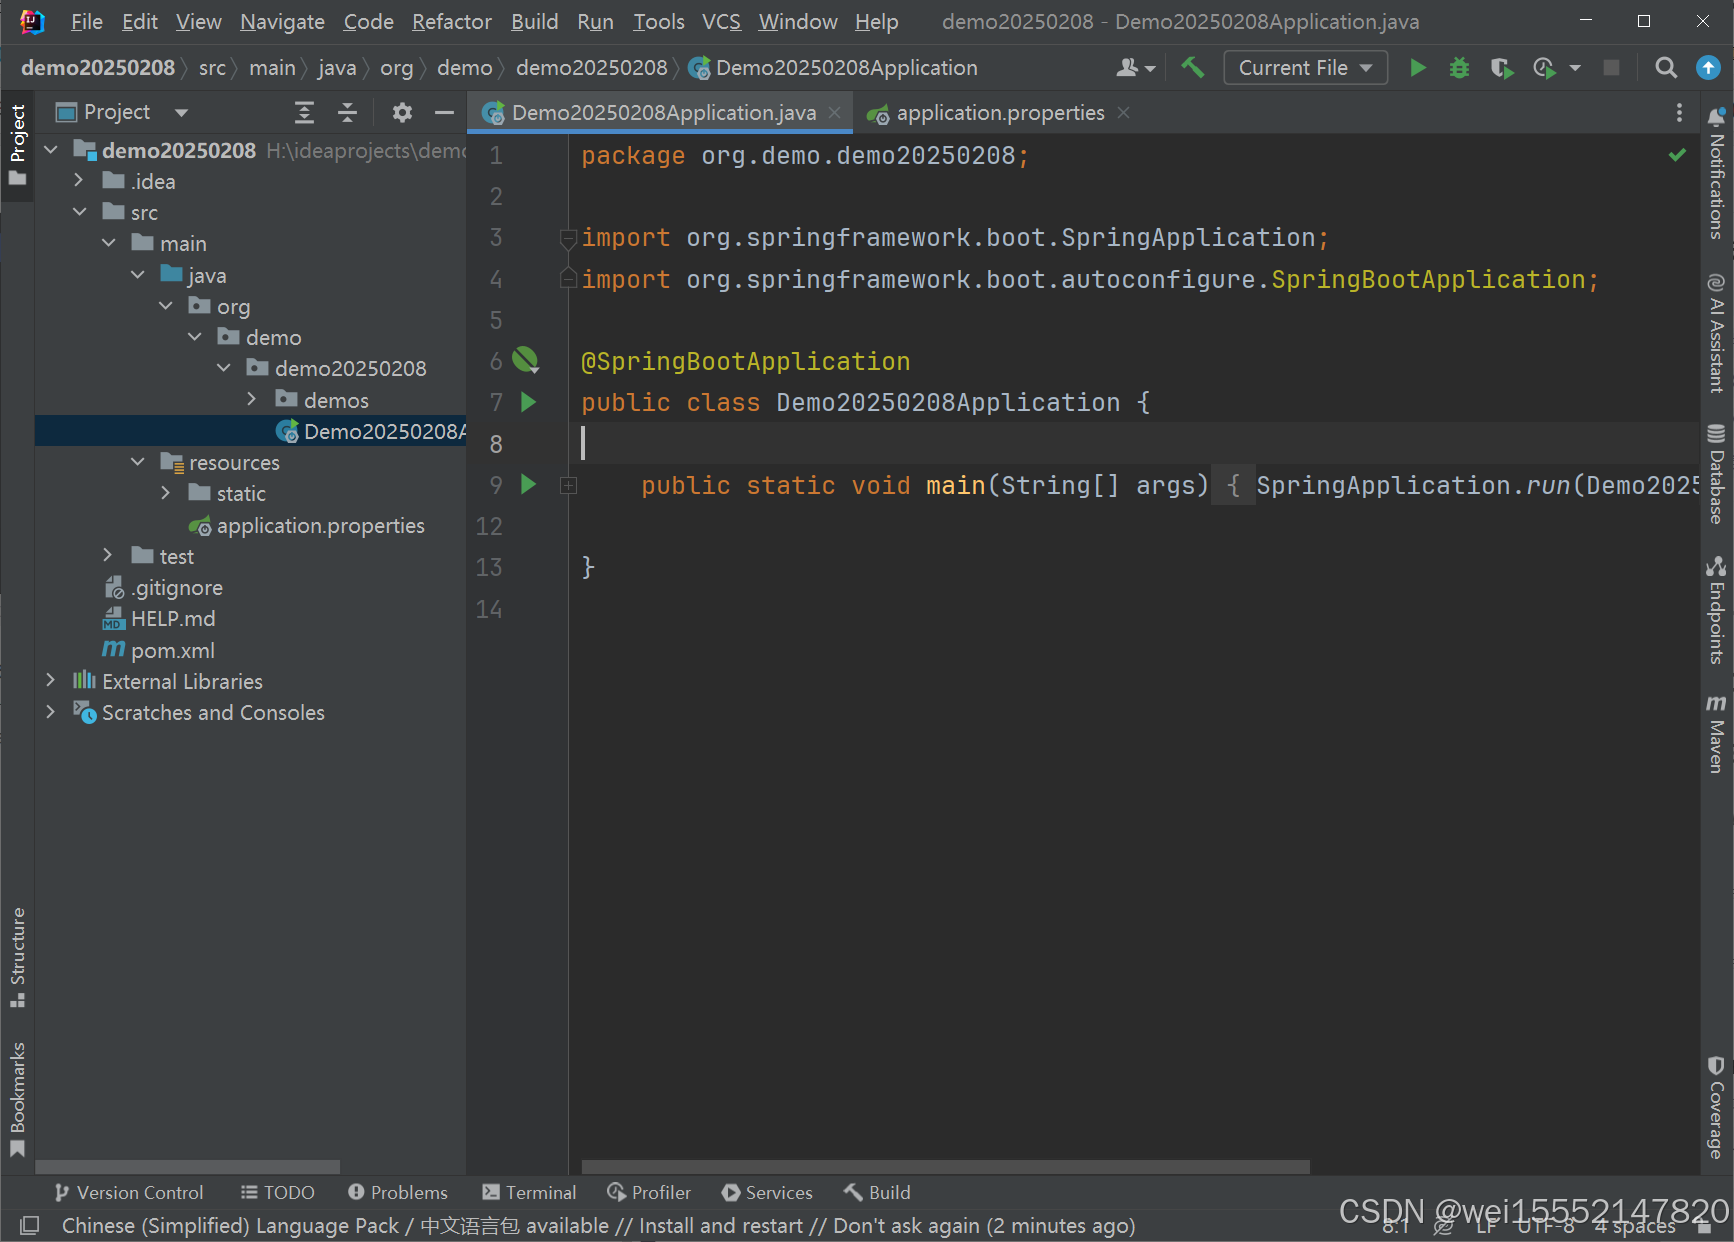Open the Refactor menu

tap(451, 21)
